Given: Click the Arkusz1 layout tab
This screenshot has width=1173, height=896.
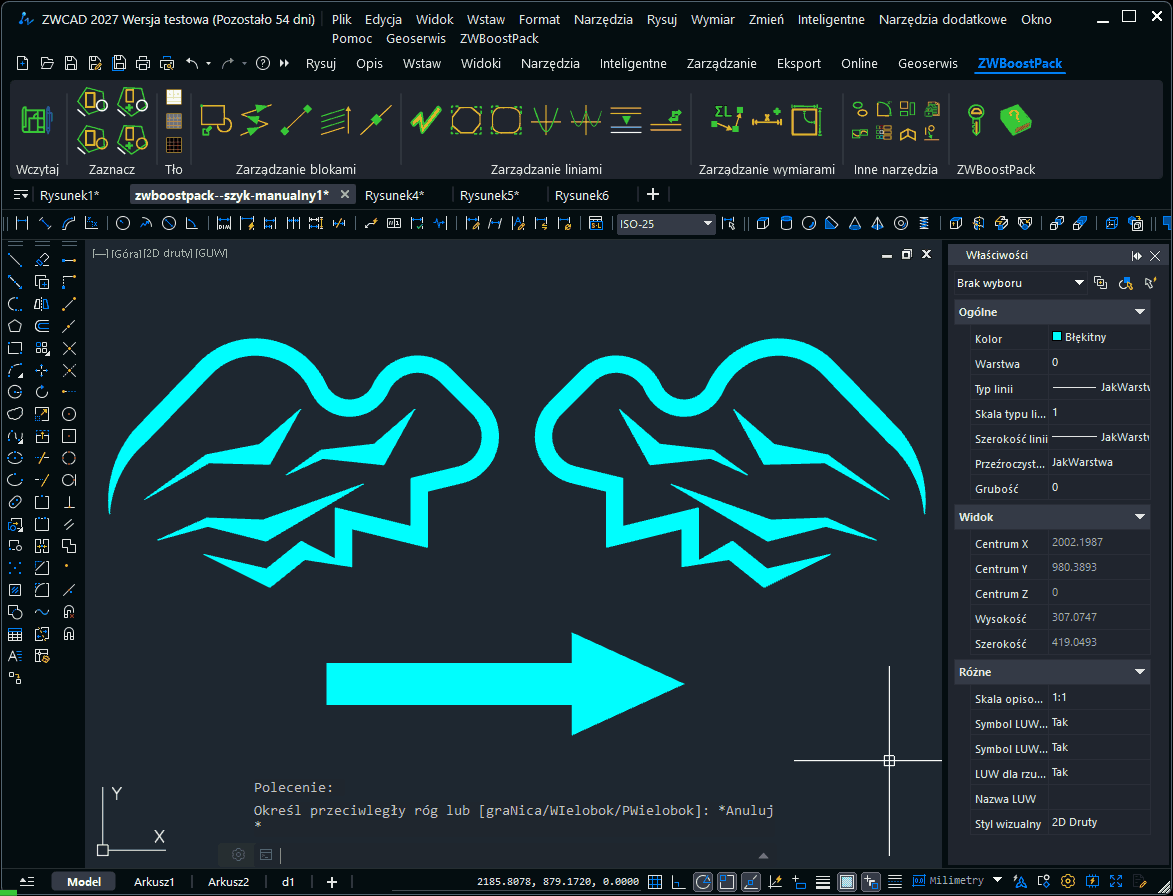Looking at the screenshot, I should [x=154, y=881].
